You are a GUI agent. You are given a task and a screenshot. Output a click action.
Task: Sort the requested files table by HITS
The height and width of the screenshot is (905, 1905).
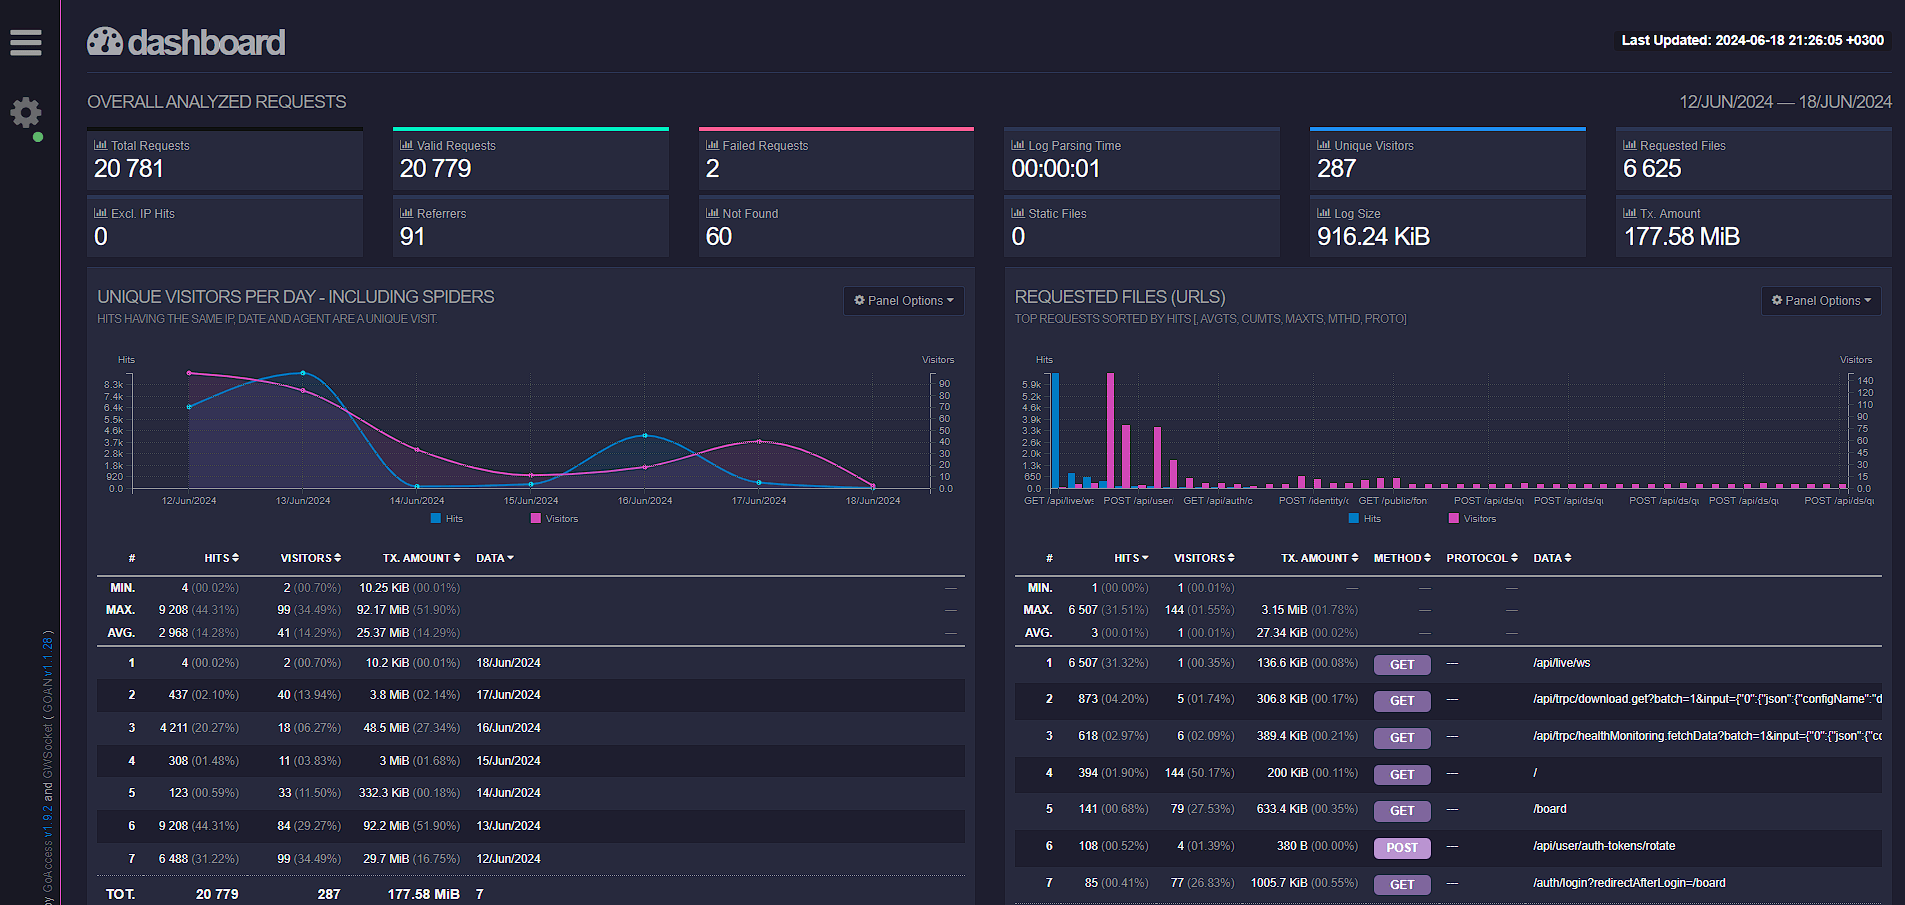tap(1130, 557)
